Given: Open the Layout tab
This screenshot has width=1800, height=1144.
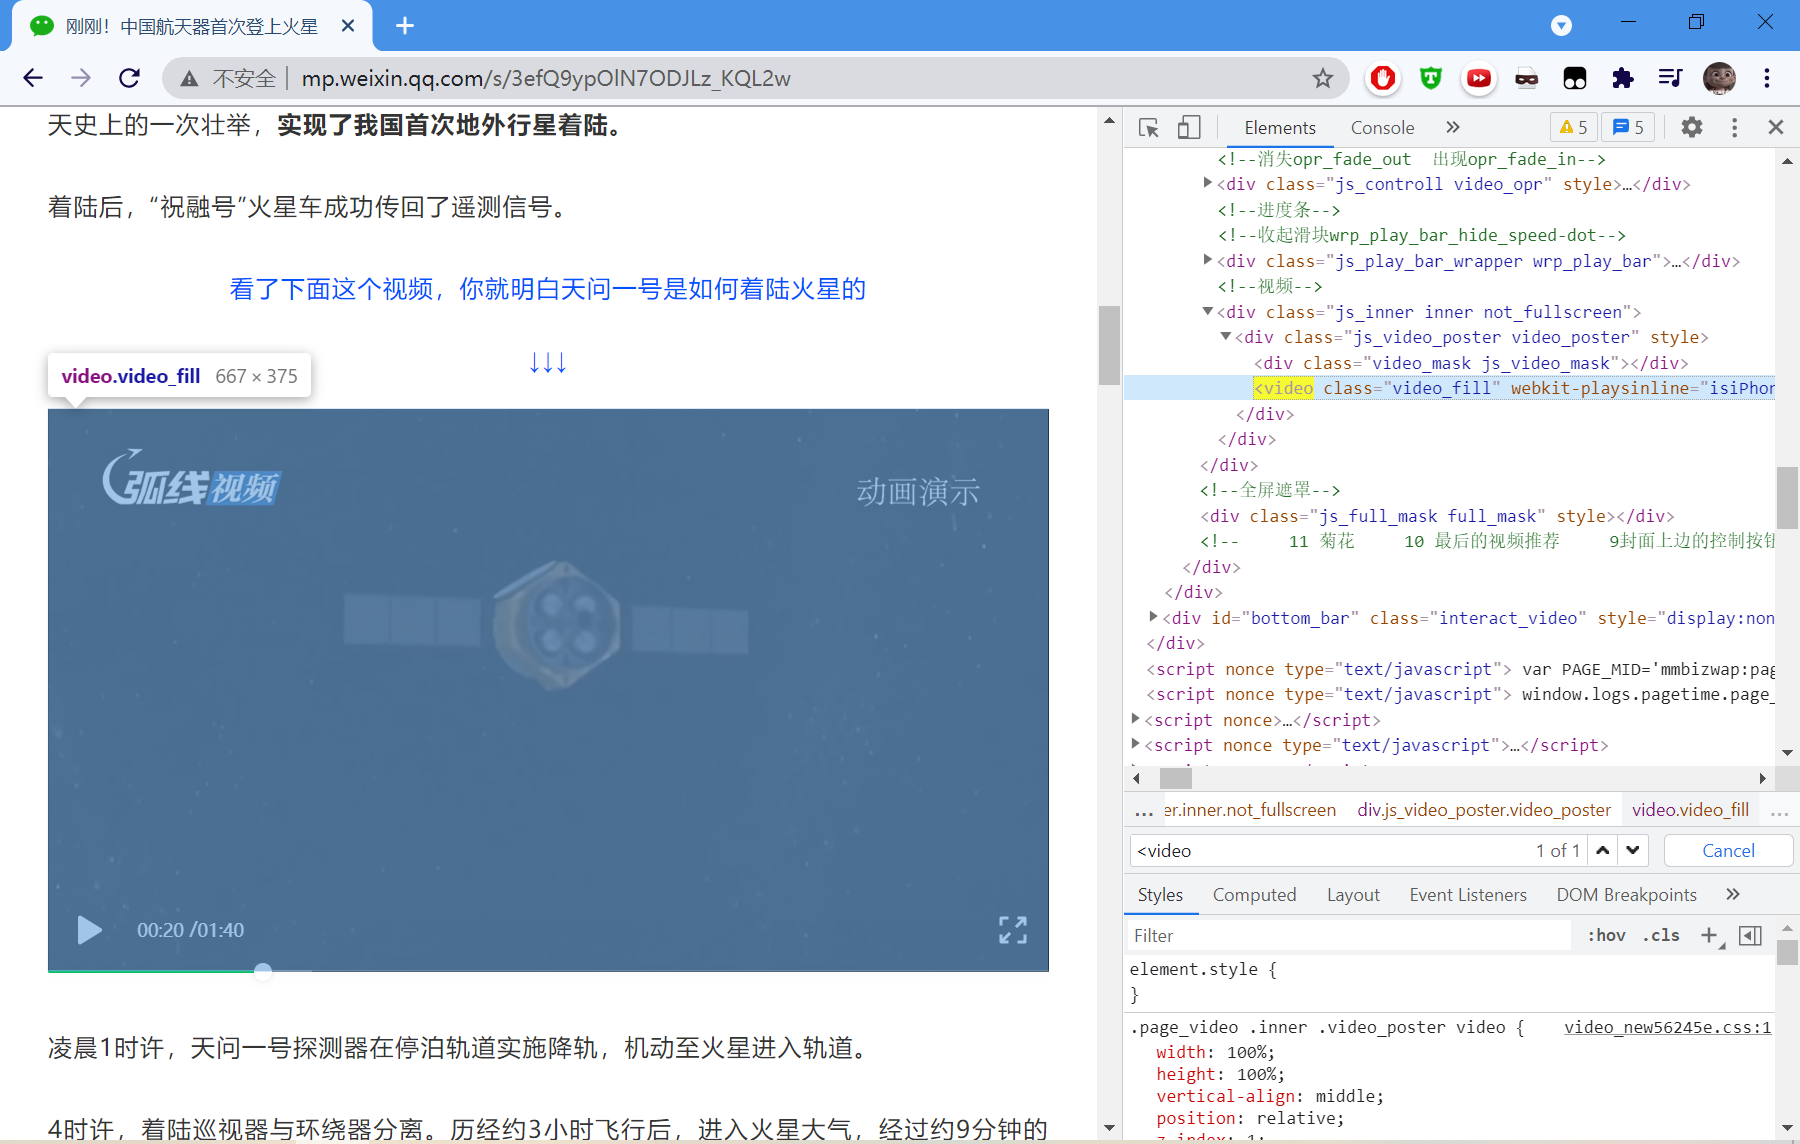Looking at the screenshot, I should (1353, 895).
